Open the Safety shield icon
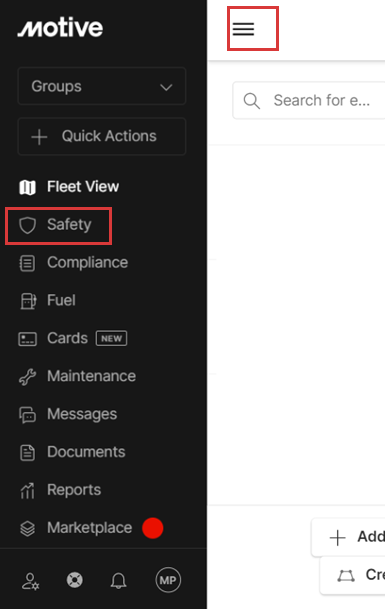Image resolution: width=385 pixels, height=609 pixels. pos(28,225)
